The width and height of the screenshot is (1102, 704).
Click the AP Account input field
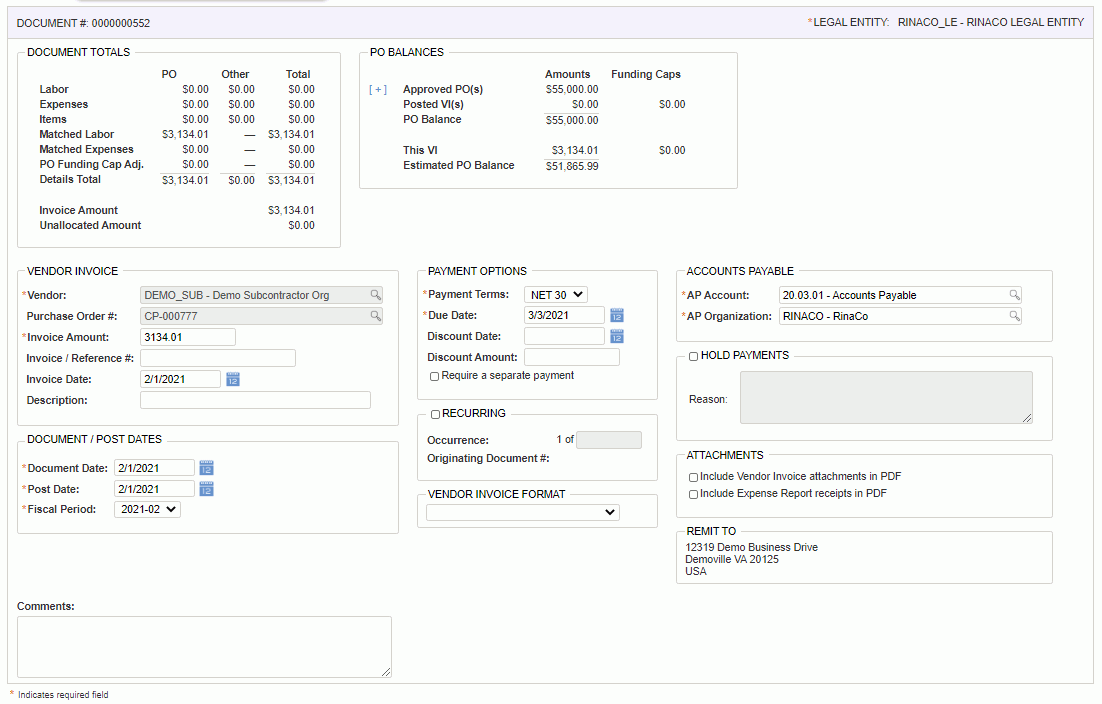coord(900,295)
